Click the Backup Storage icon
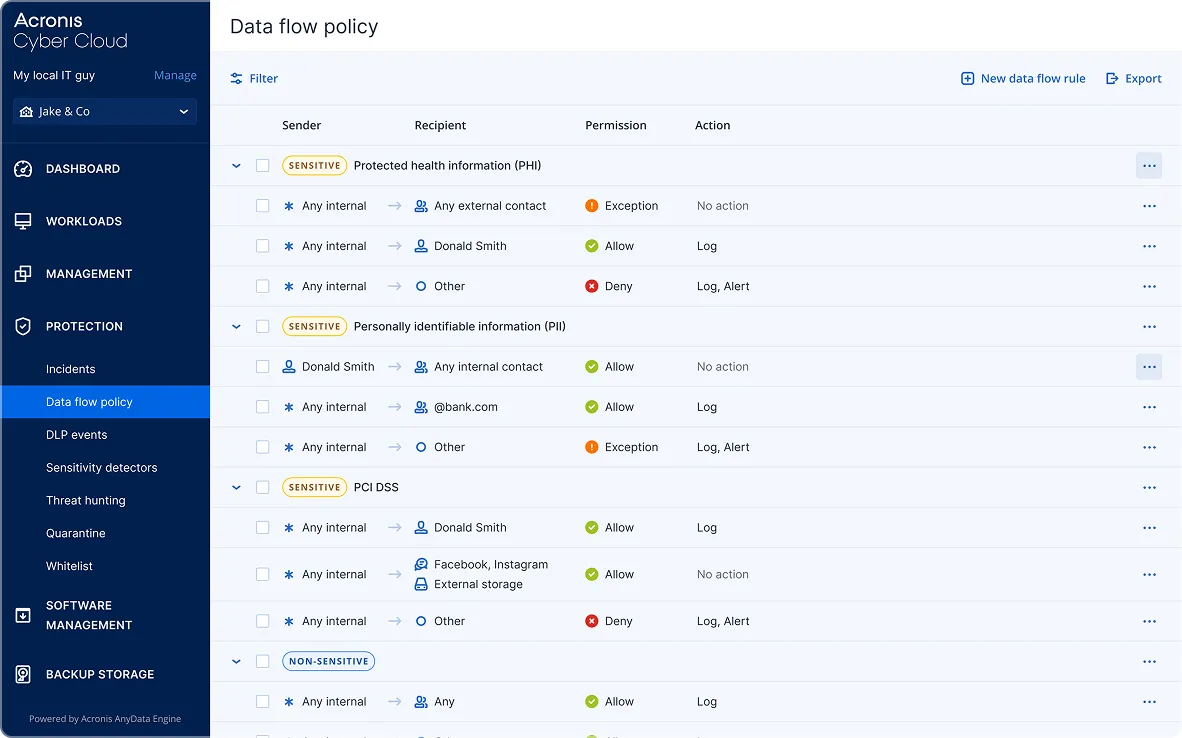The image size is (1182, 738). (23, 674)
